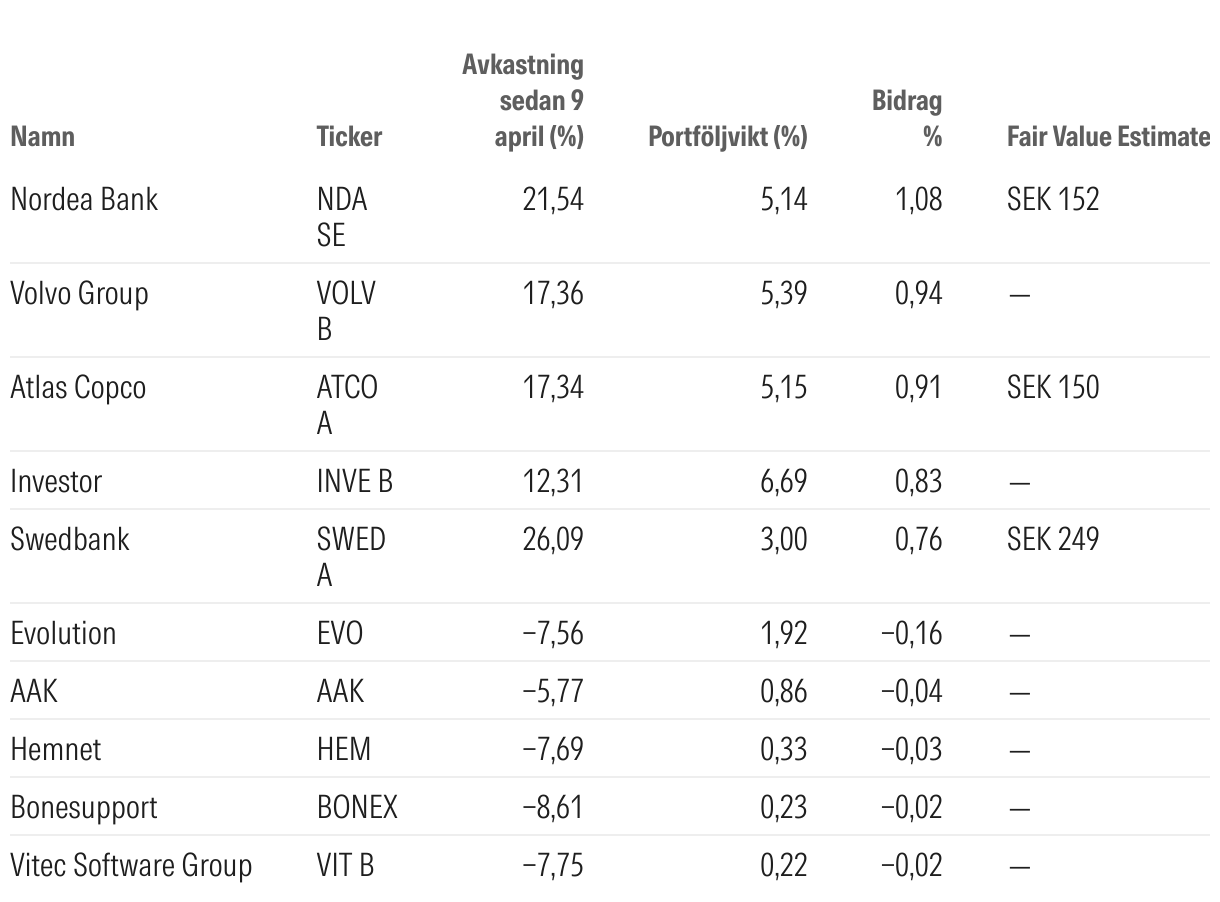This screenshot has width=1220, height=902.
Task: Click the SEK 152 fair value
Action: click(x=1053, y=199)
